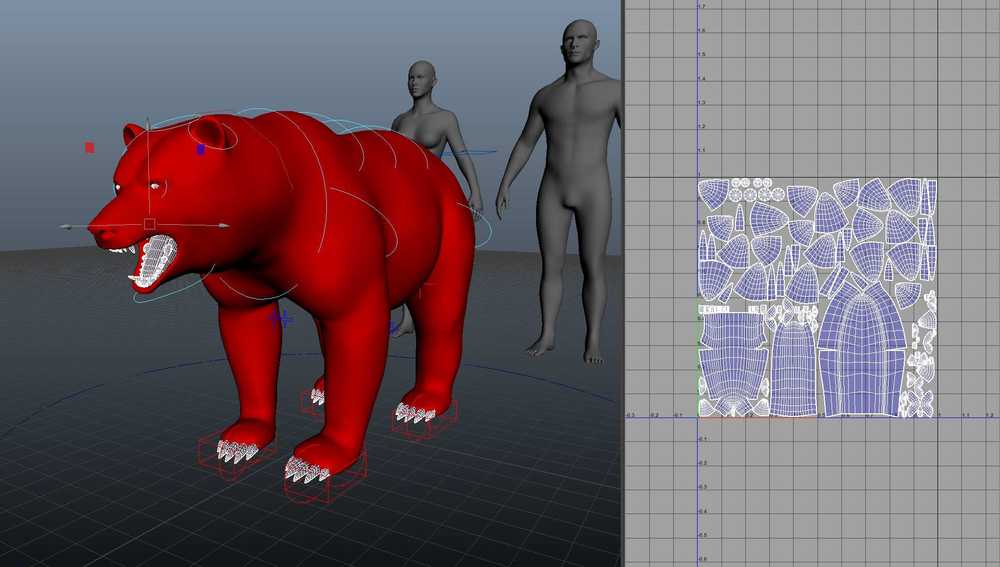Click the blue square marker on bear's ear
This screenshot has height=567, width=1000.
(200, 149)
